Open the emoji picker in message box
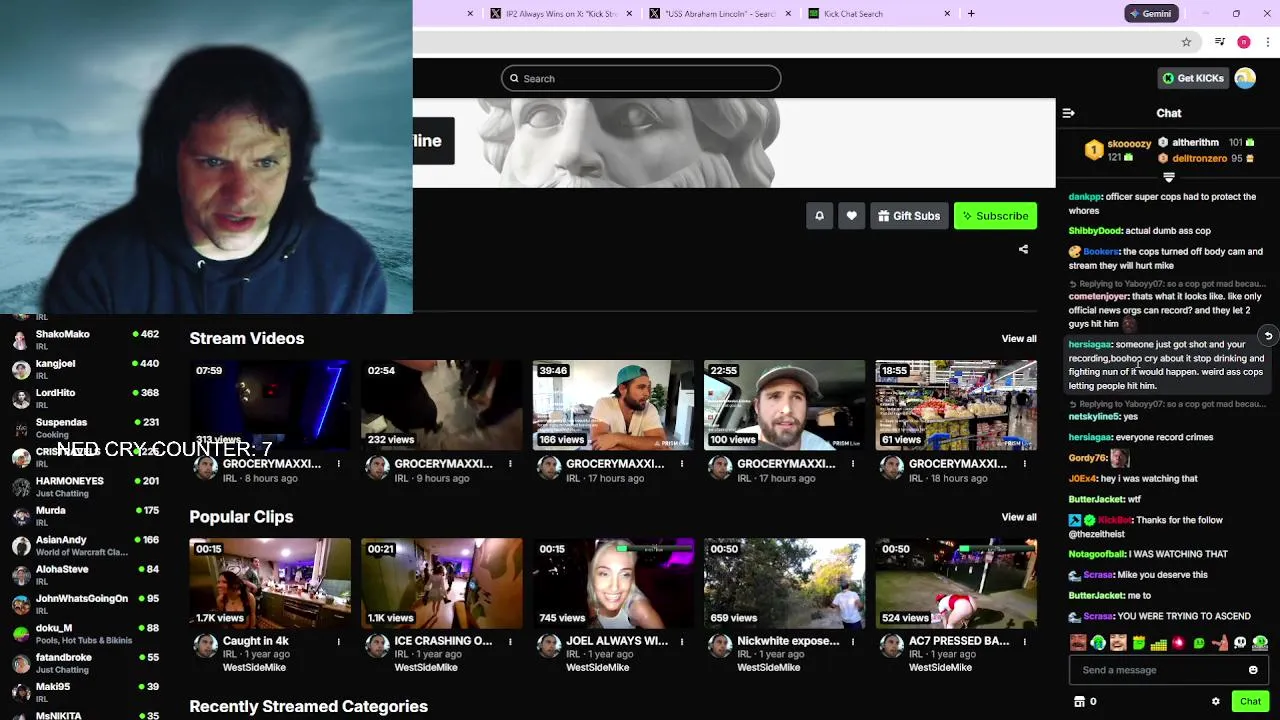The width and height of the screenshot is (1280, 720). (1253, 670)
